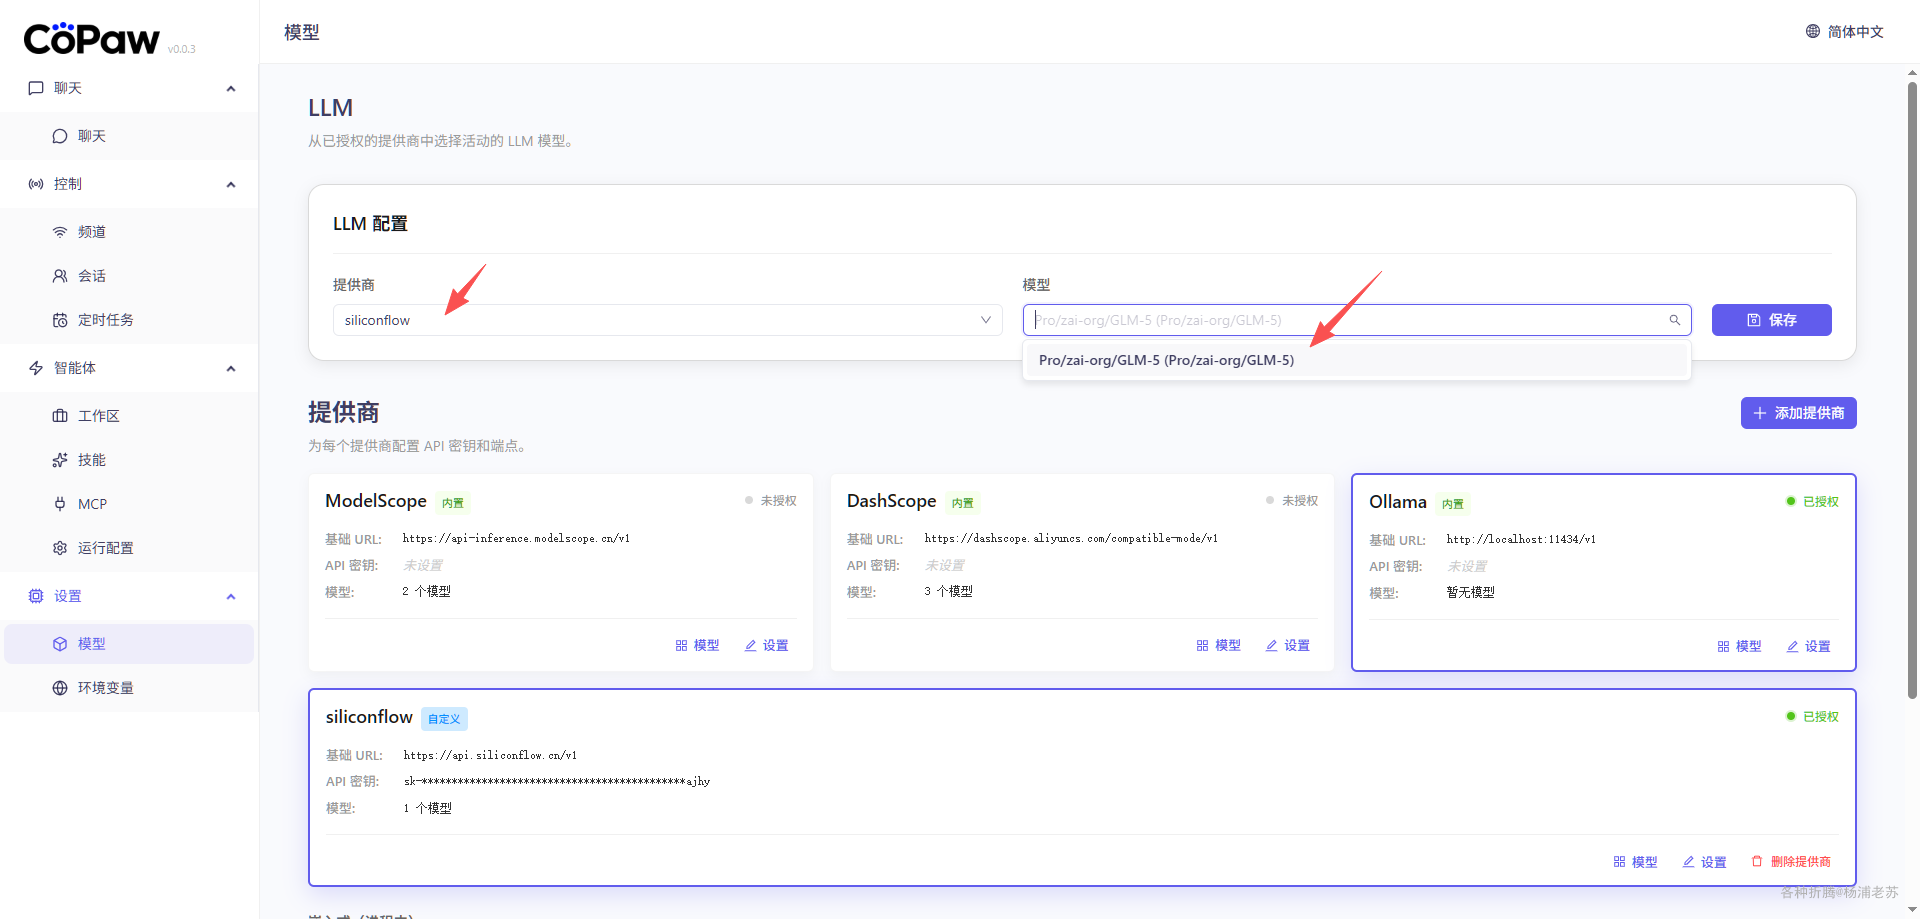The height and width of the screenshot is (919, 1920).
Task: Click the page vertical scrollbar
Action: coord(1912,390)
